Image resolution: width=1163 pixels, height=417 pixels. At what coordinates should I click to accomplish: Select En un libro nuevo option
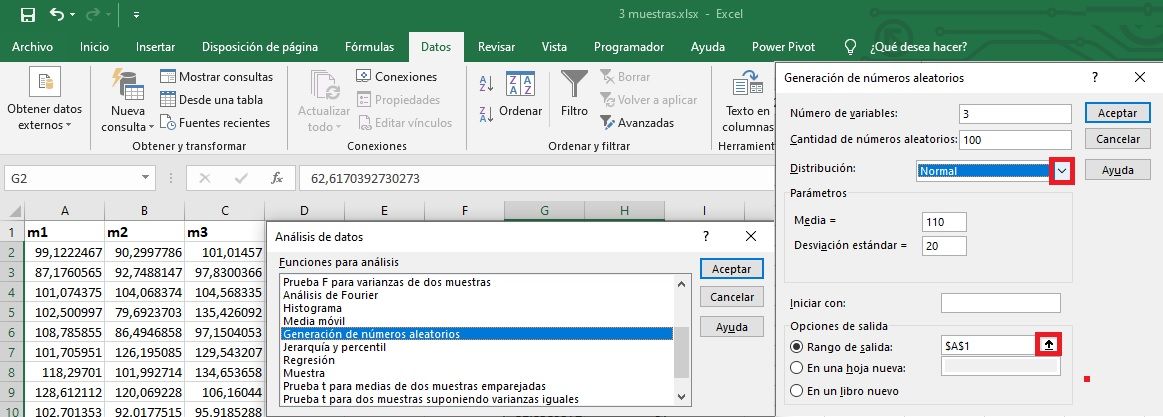[797, 390]
